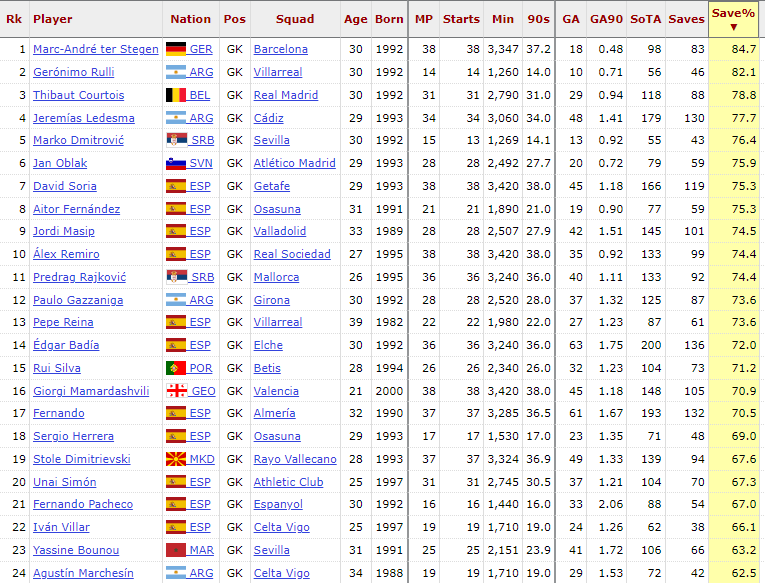
Task: Click the SRB flag in Rajković's row
Action: point(176,277)
